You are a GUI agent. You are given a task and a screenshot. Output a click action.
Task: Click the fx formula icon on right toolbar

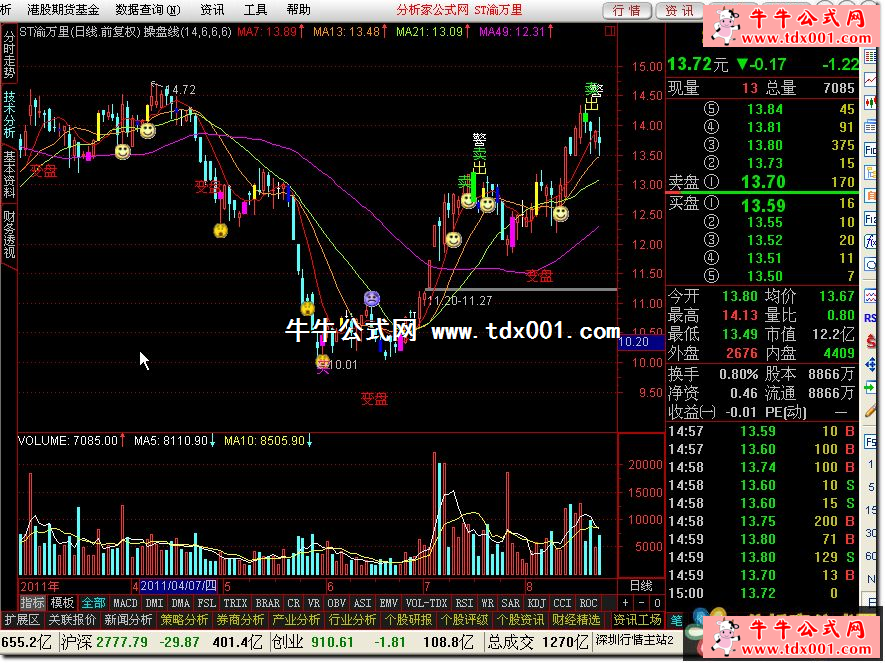point(871,242)
